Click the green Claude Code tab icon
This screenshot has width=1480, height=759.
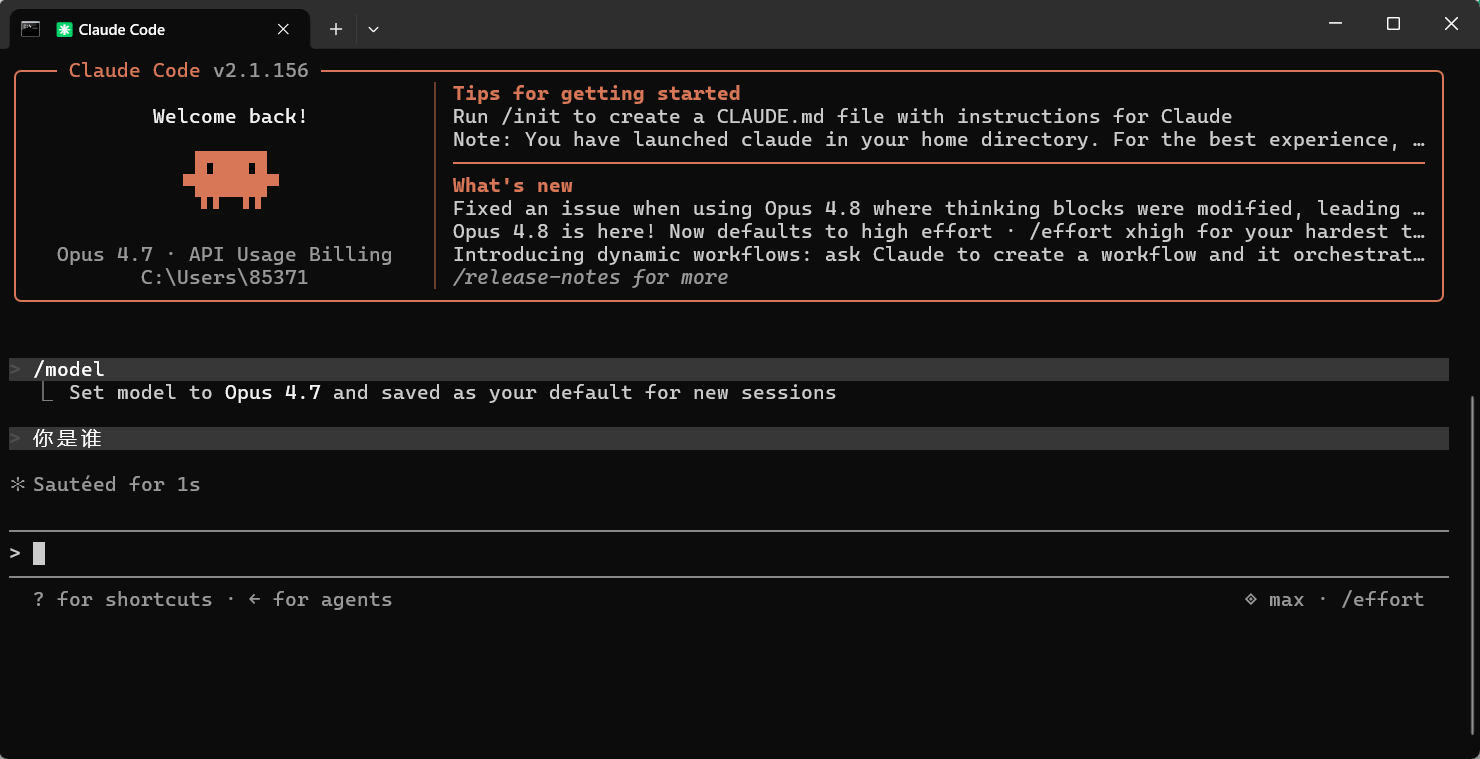point(65,30)
